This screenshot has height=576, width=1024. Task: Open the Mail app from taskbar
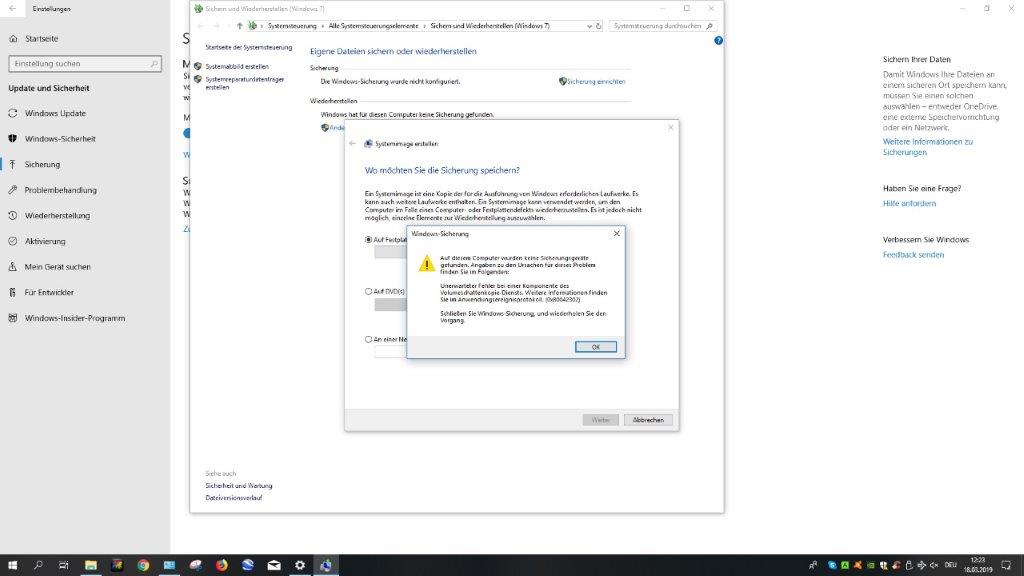(x=274, y=566)
